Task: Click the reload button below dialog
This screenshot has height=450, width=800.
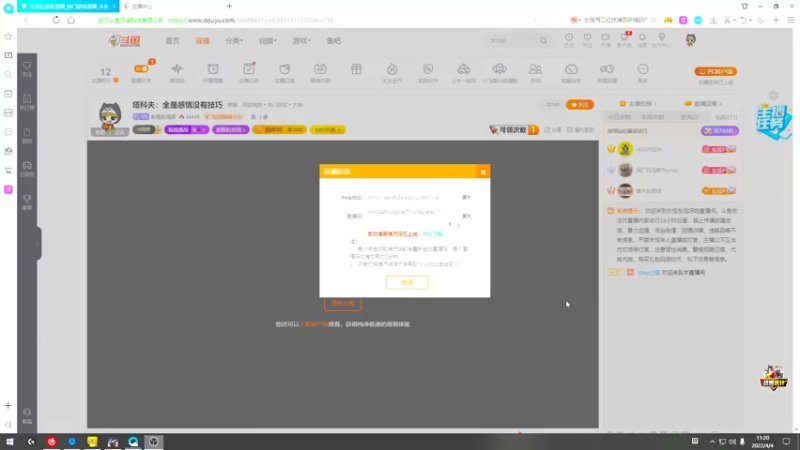Action: coord(343,304)
